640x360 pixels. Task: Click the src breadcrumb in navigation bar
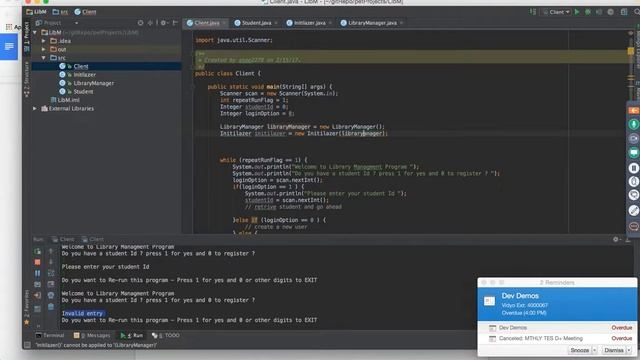point(61,12)
